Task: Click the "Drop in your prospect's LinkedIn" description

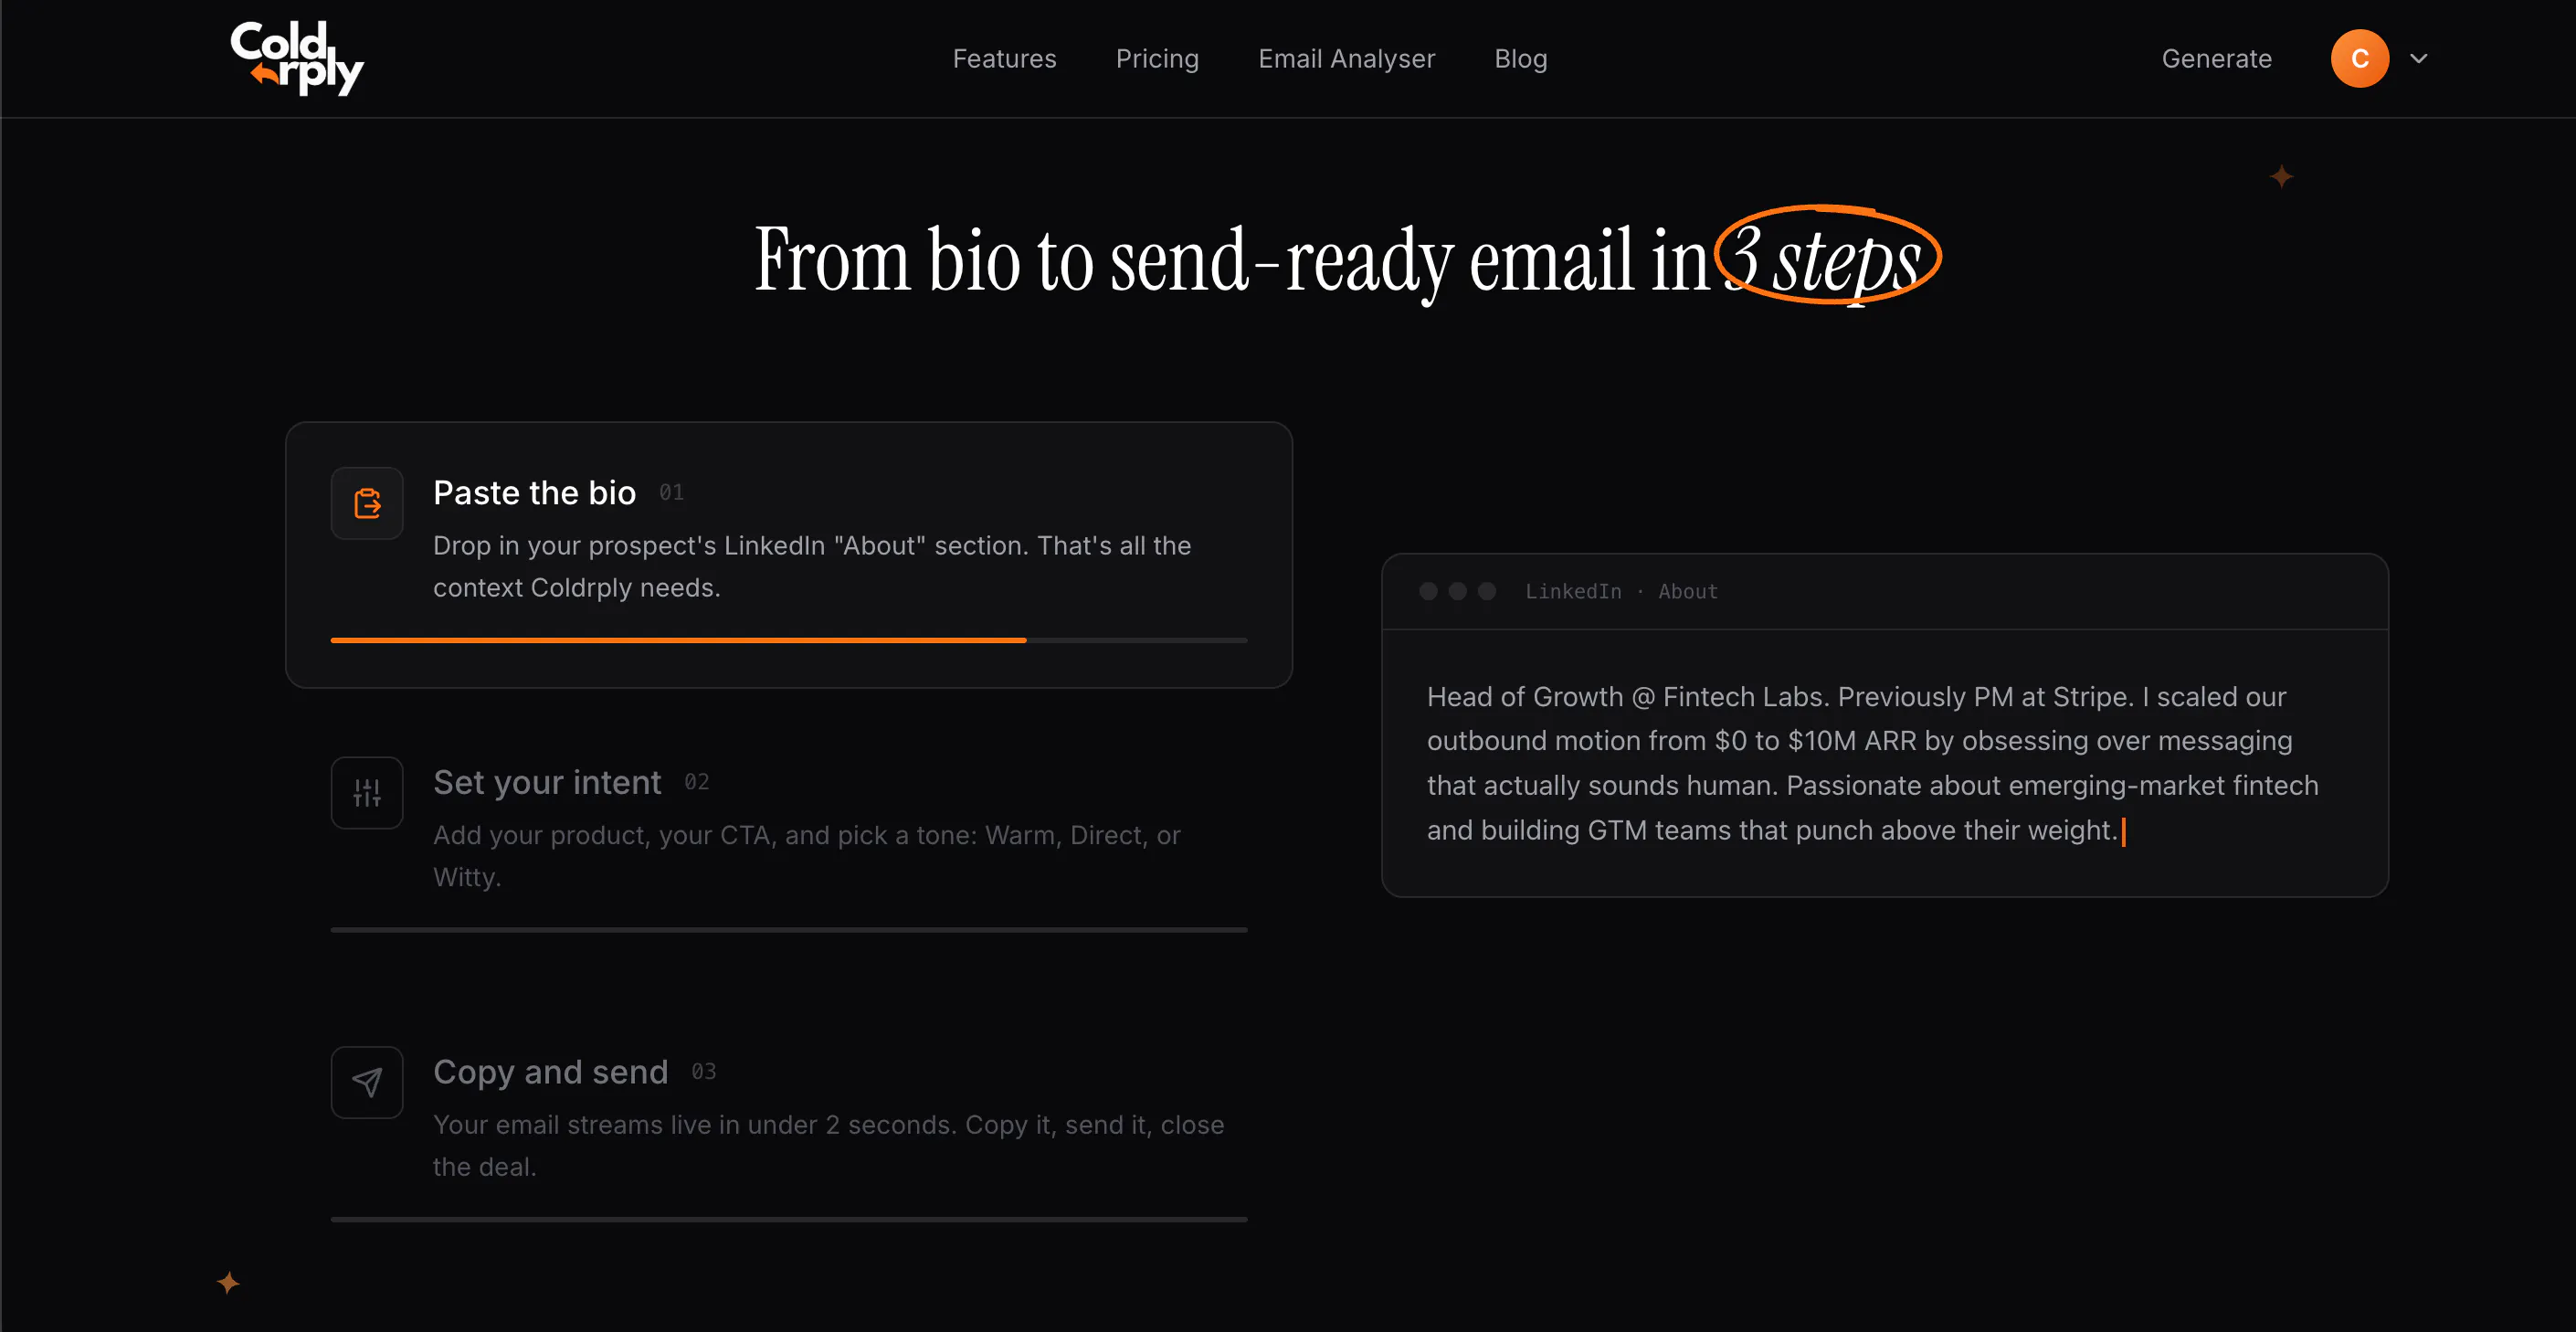Action: (812, 566)
